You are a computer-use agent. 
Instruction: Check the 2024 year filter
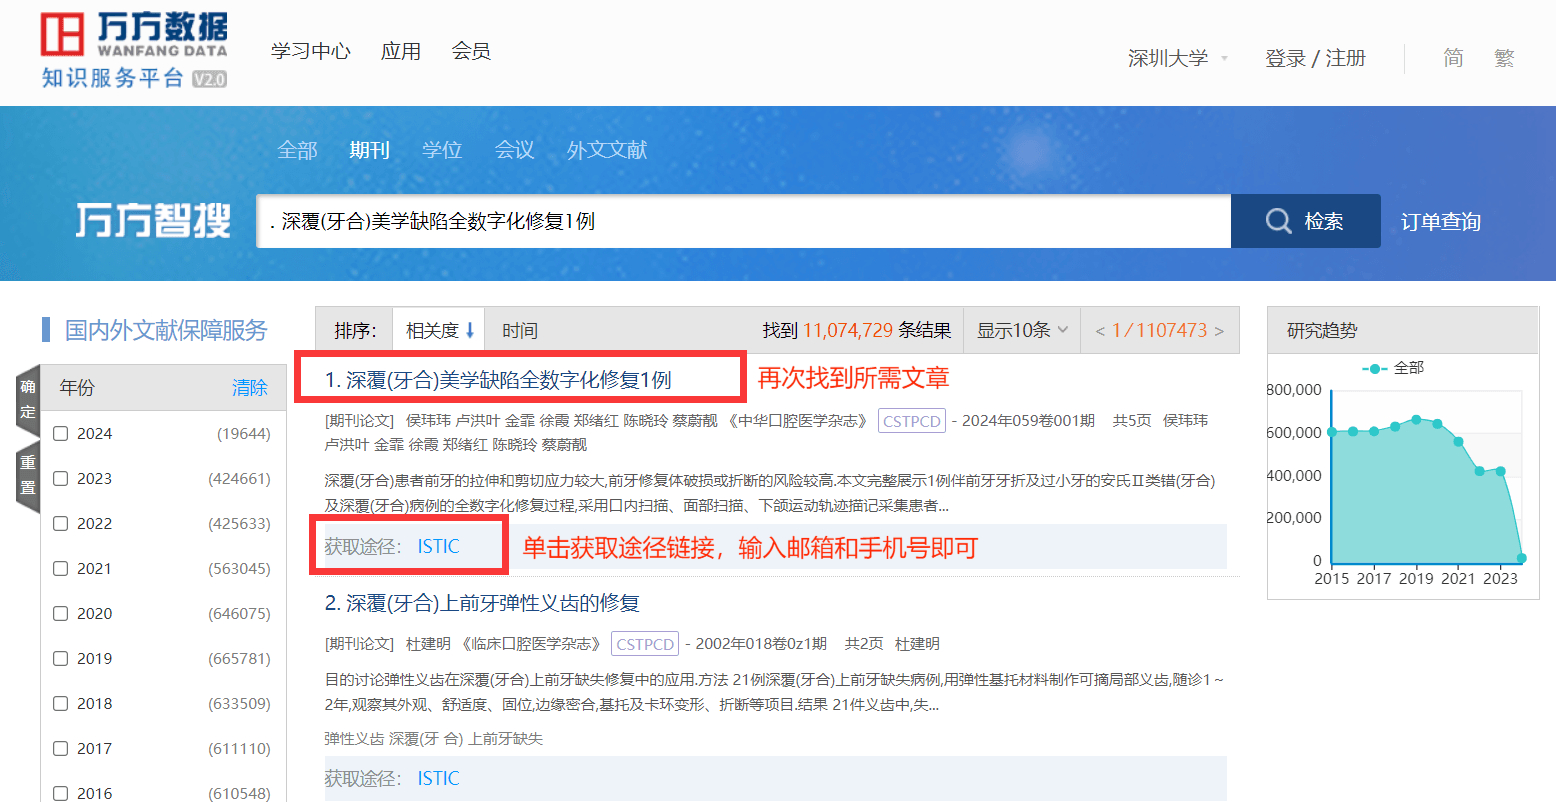point(61,433)
